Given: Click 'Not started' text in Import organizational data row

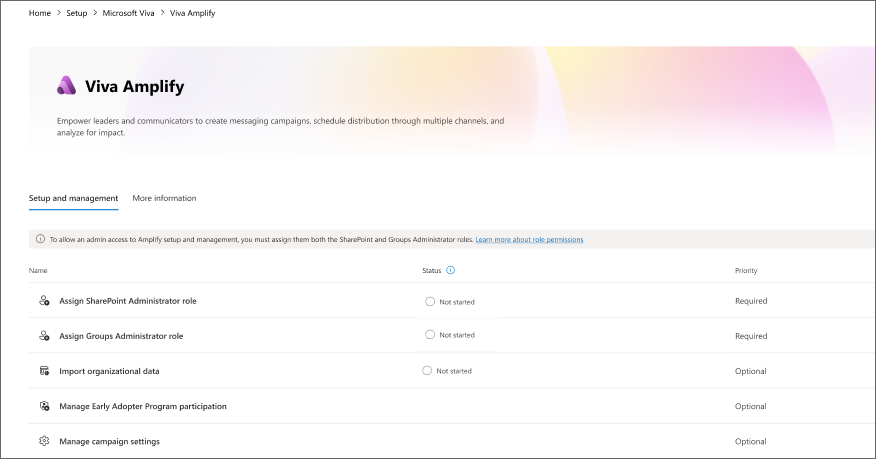Looking at the screenshot, I should click(454, 371).
